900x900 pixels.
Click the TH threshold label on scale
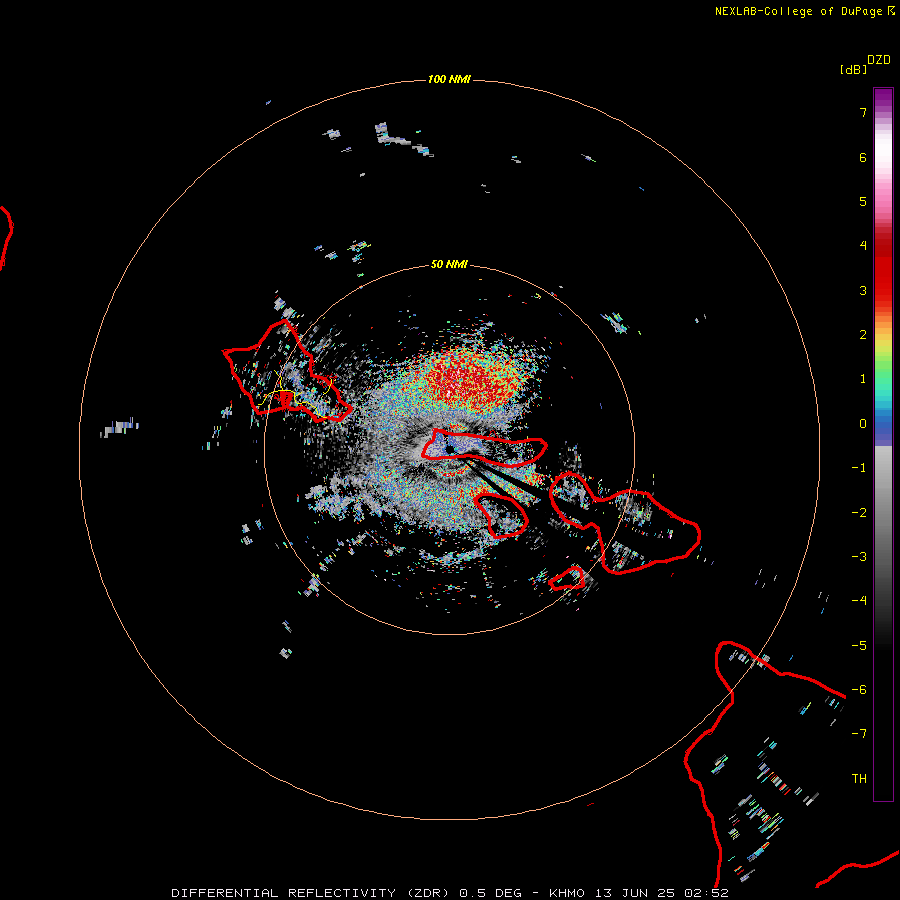(x=859, y=779)
